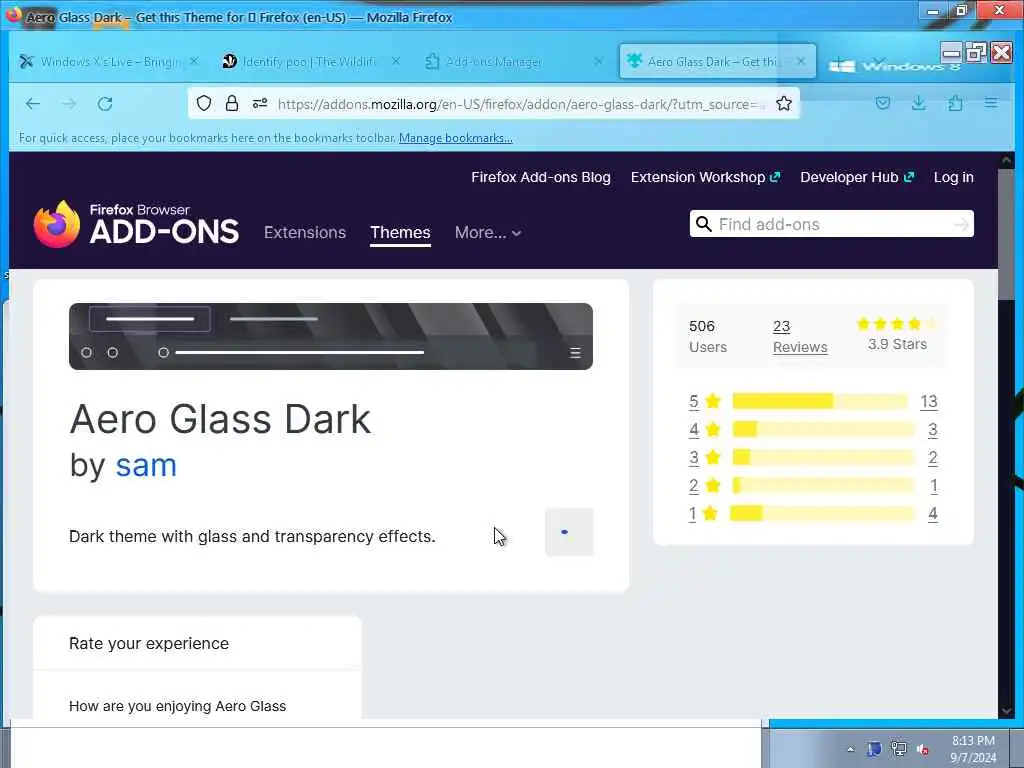Open Firefox Add-ons Blog link
This screenshot has height=768, width=1024.
click(541, 177)
